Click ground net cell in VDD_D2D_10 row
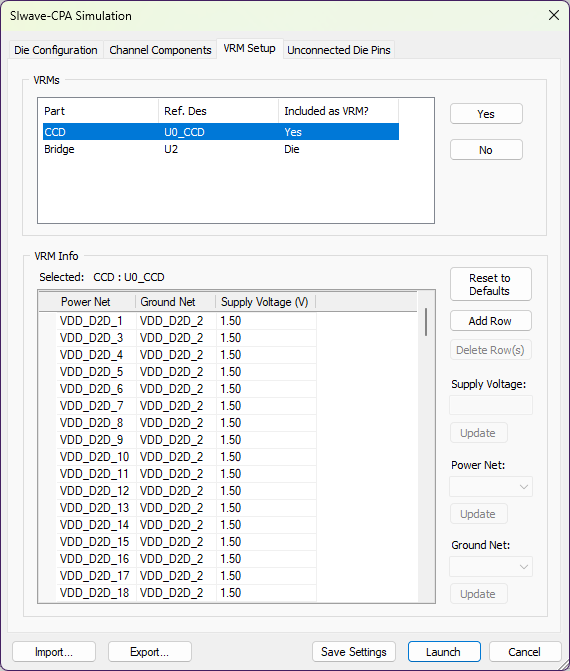The height and width of the screenshot is (671, 570). tap(176, 457)
